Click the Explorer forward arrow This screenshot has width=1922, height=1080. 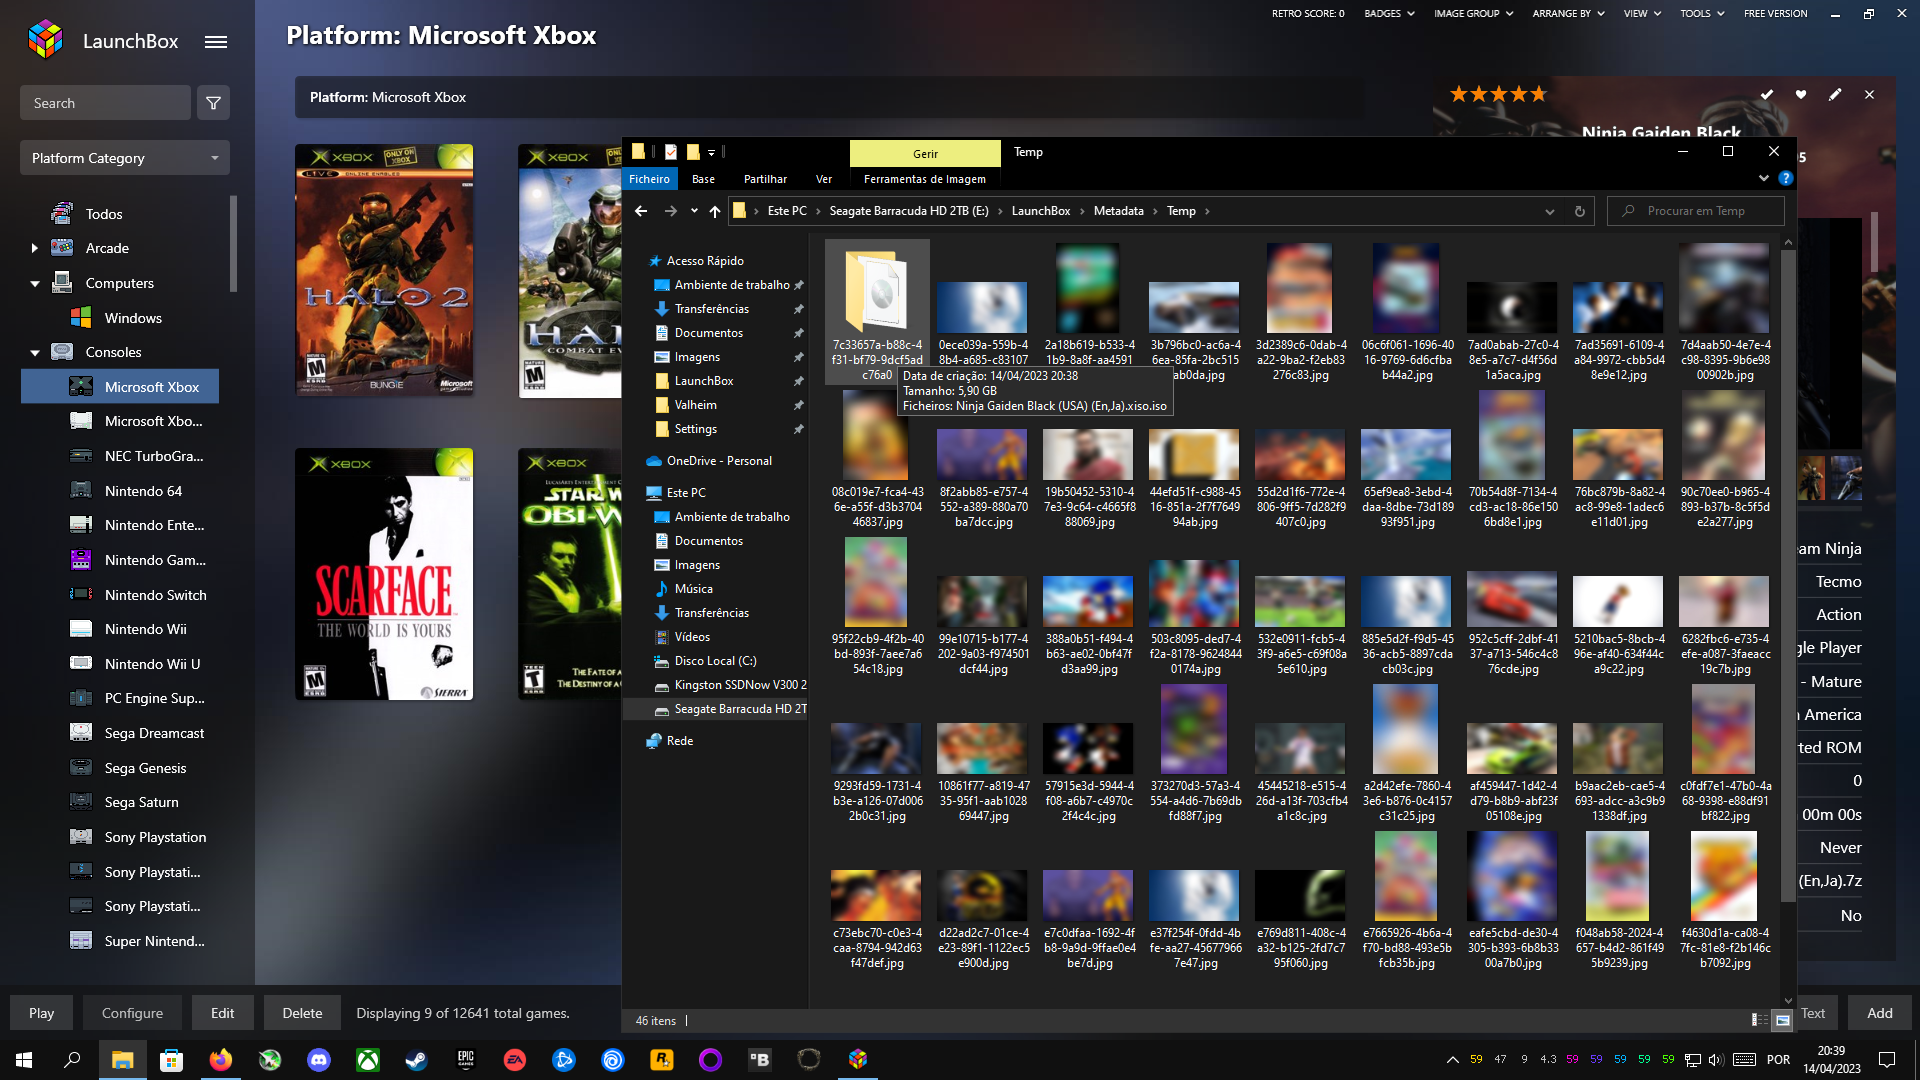point(670,211)
